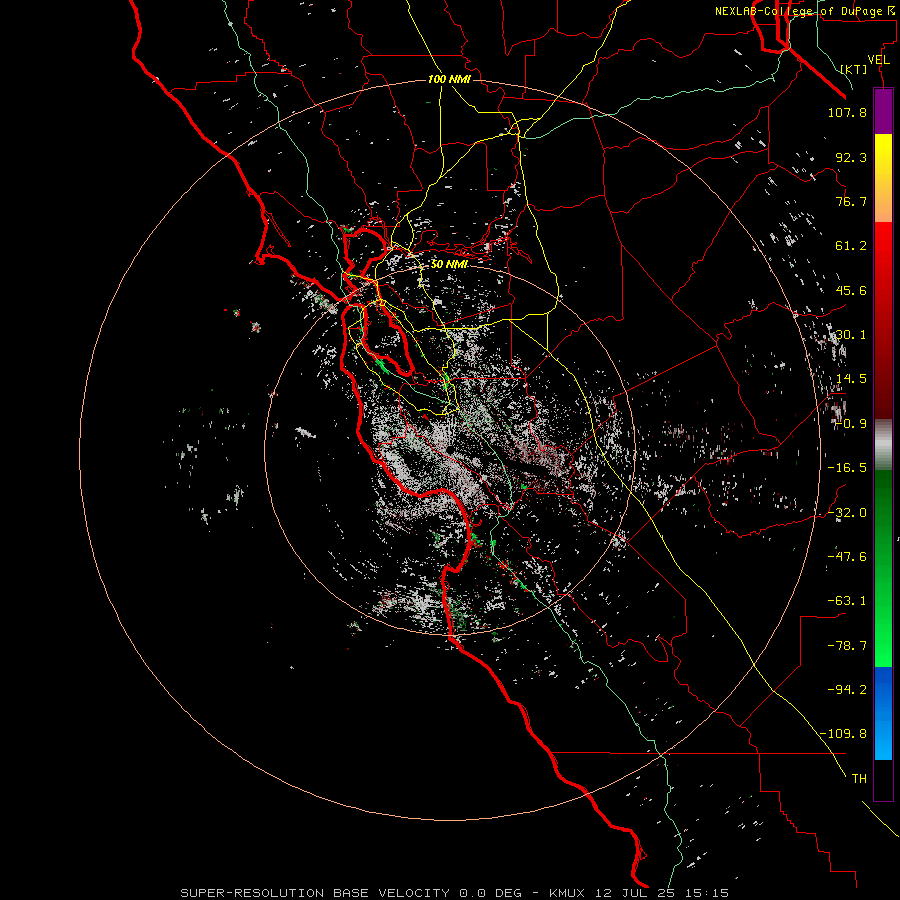Click the [KT] units label
This screenshot has width=900, height=900.
[x=854, y=69]
